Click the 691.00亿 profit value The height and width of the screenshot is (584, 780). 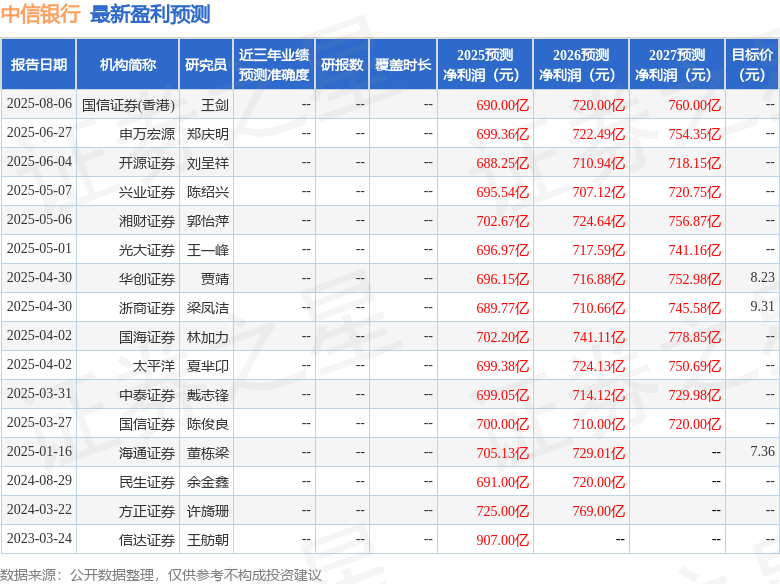(x=502, y=482)
